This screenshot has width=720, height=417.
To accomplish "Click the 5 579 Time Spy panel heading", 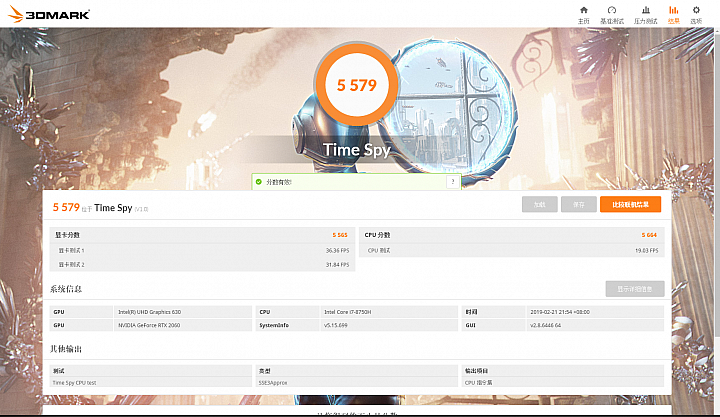I will pyautogui.click(x=100, y=208).
